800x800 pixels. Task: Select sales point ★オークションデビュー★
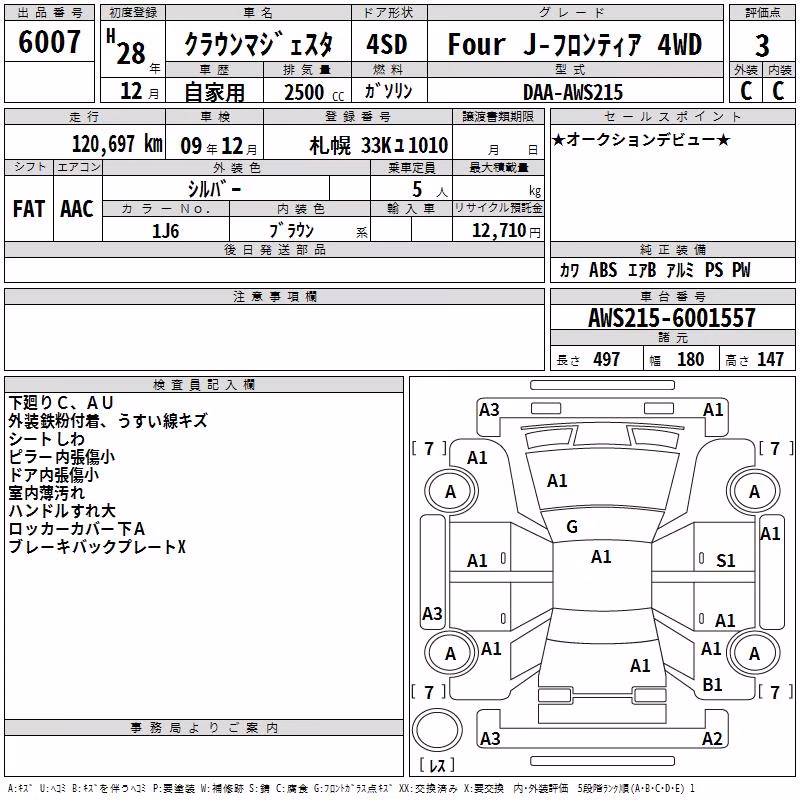tap(641, 139)
